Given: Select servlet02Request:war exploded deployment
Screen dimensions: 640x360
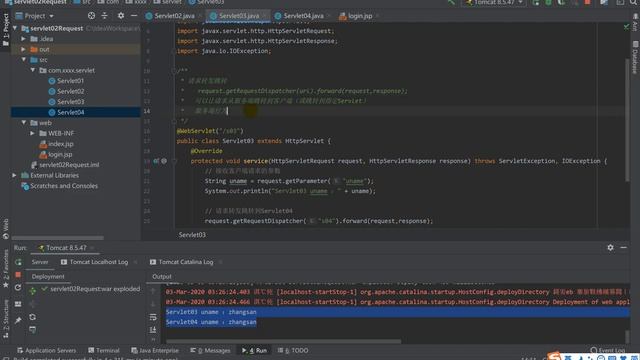Looking at the screenshot, I should click(91, 289).
